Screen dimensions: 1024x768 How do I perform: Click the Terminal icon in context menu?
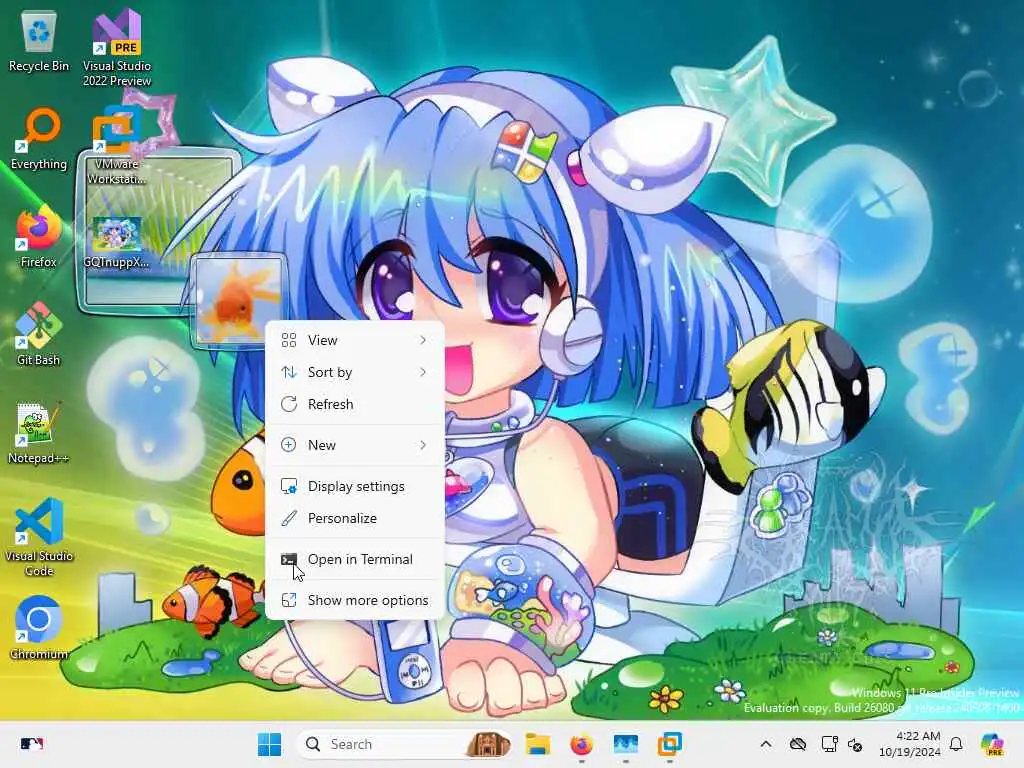tap(289, 560)
